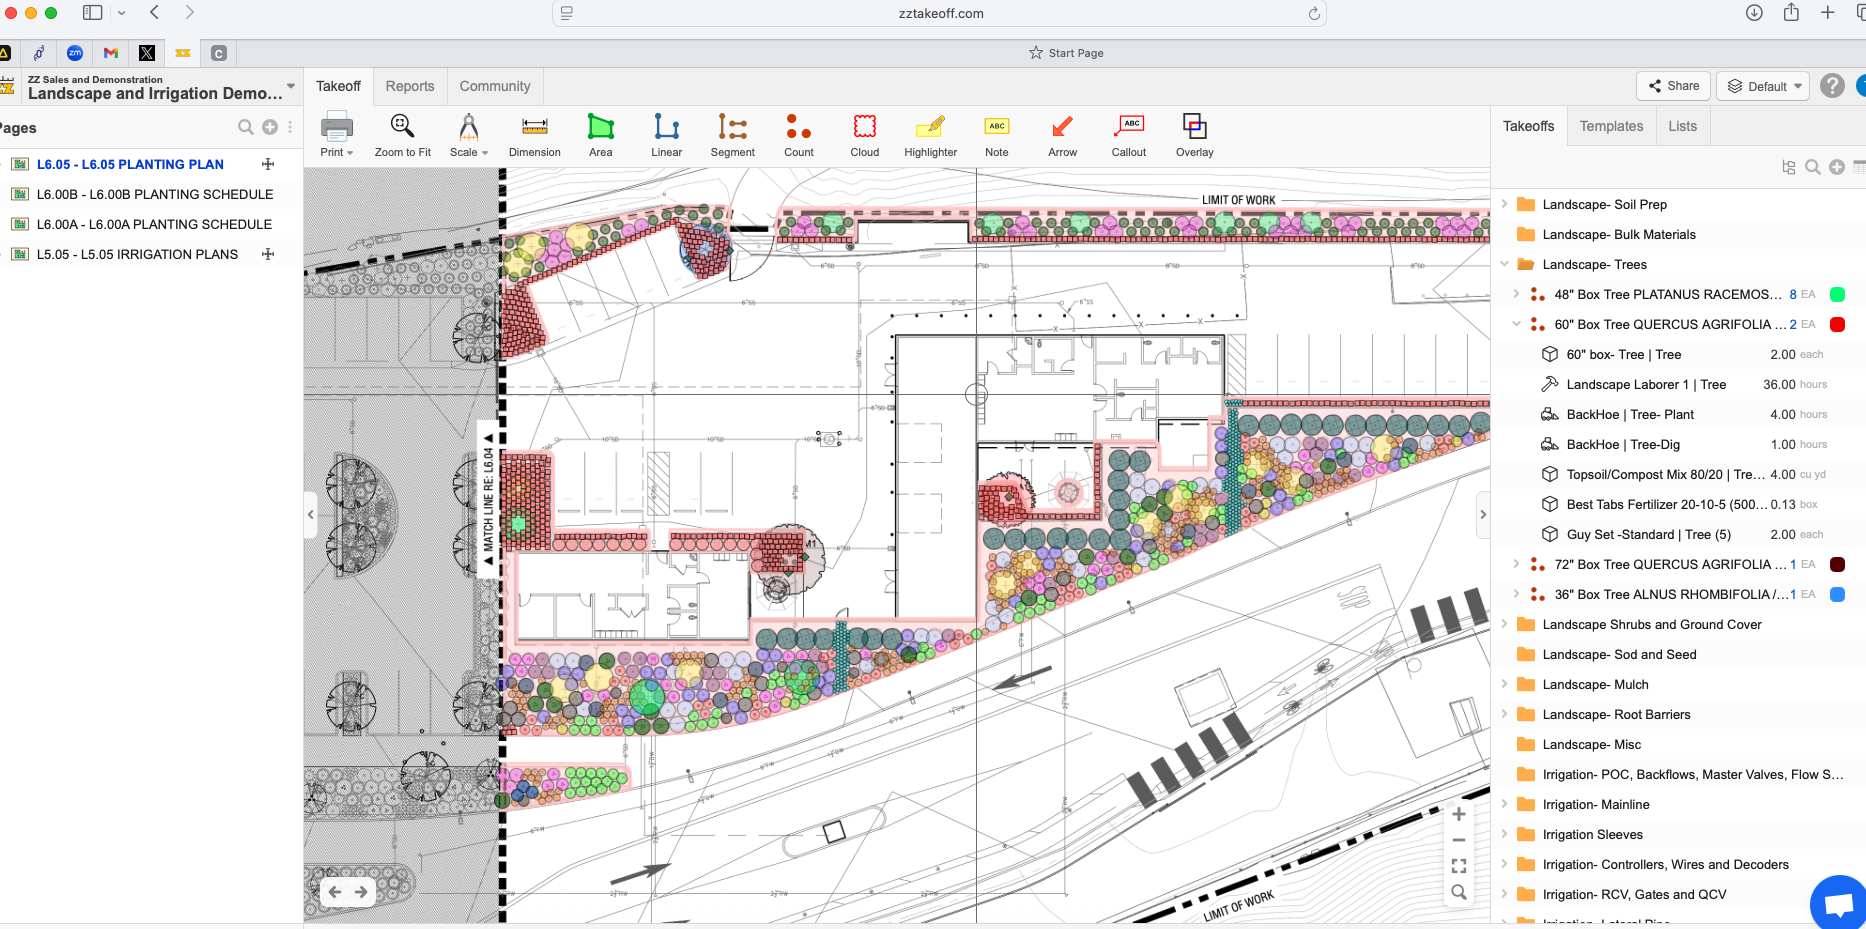Open the help question mark icon
1866x929 pixels.
pyautogui.click(x=1832, y=86)
